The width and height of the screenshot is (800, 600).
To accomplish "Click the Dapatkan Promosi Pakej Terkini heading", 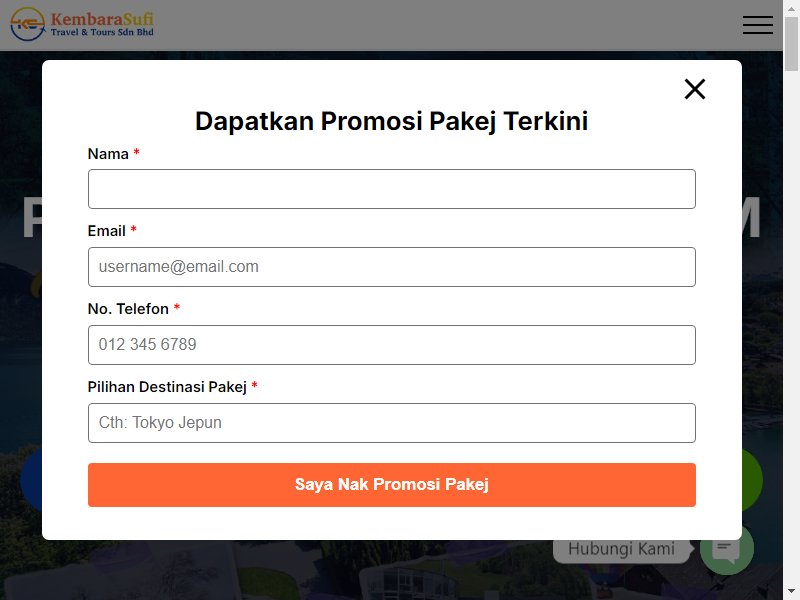I will (x=392, y=121).
